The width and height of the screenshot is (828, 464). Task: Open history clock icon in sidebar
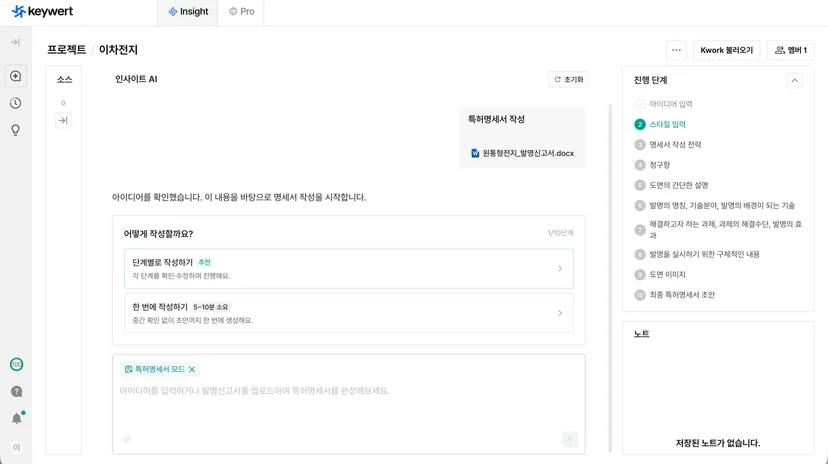coord(15,103)
